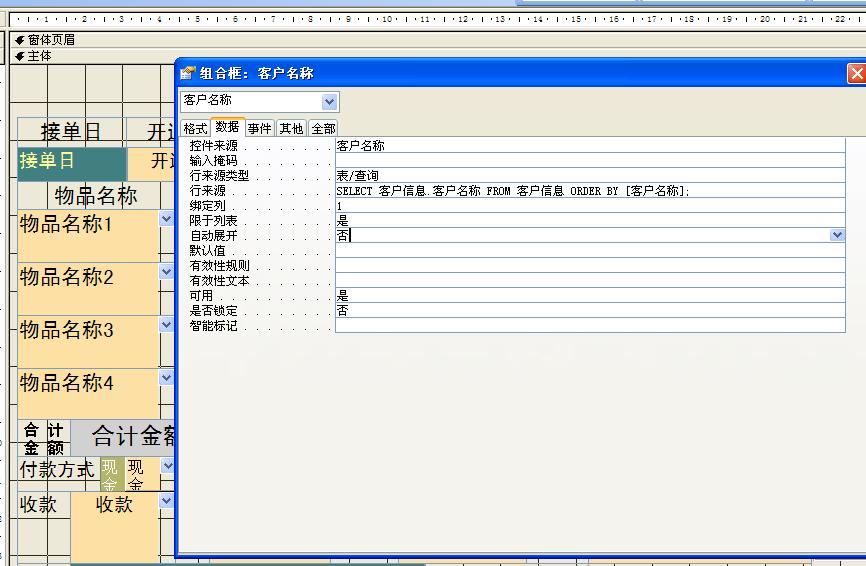Click the 行来源 SELECT statement field
This screenshot has width=866, height=566.
590,191
